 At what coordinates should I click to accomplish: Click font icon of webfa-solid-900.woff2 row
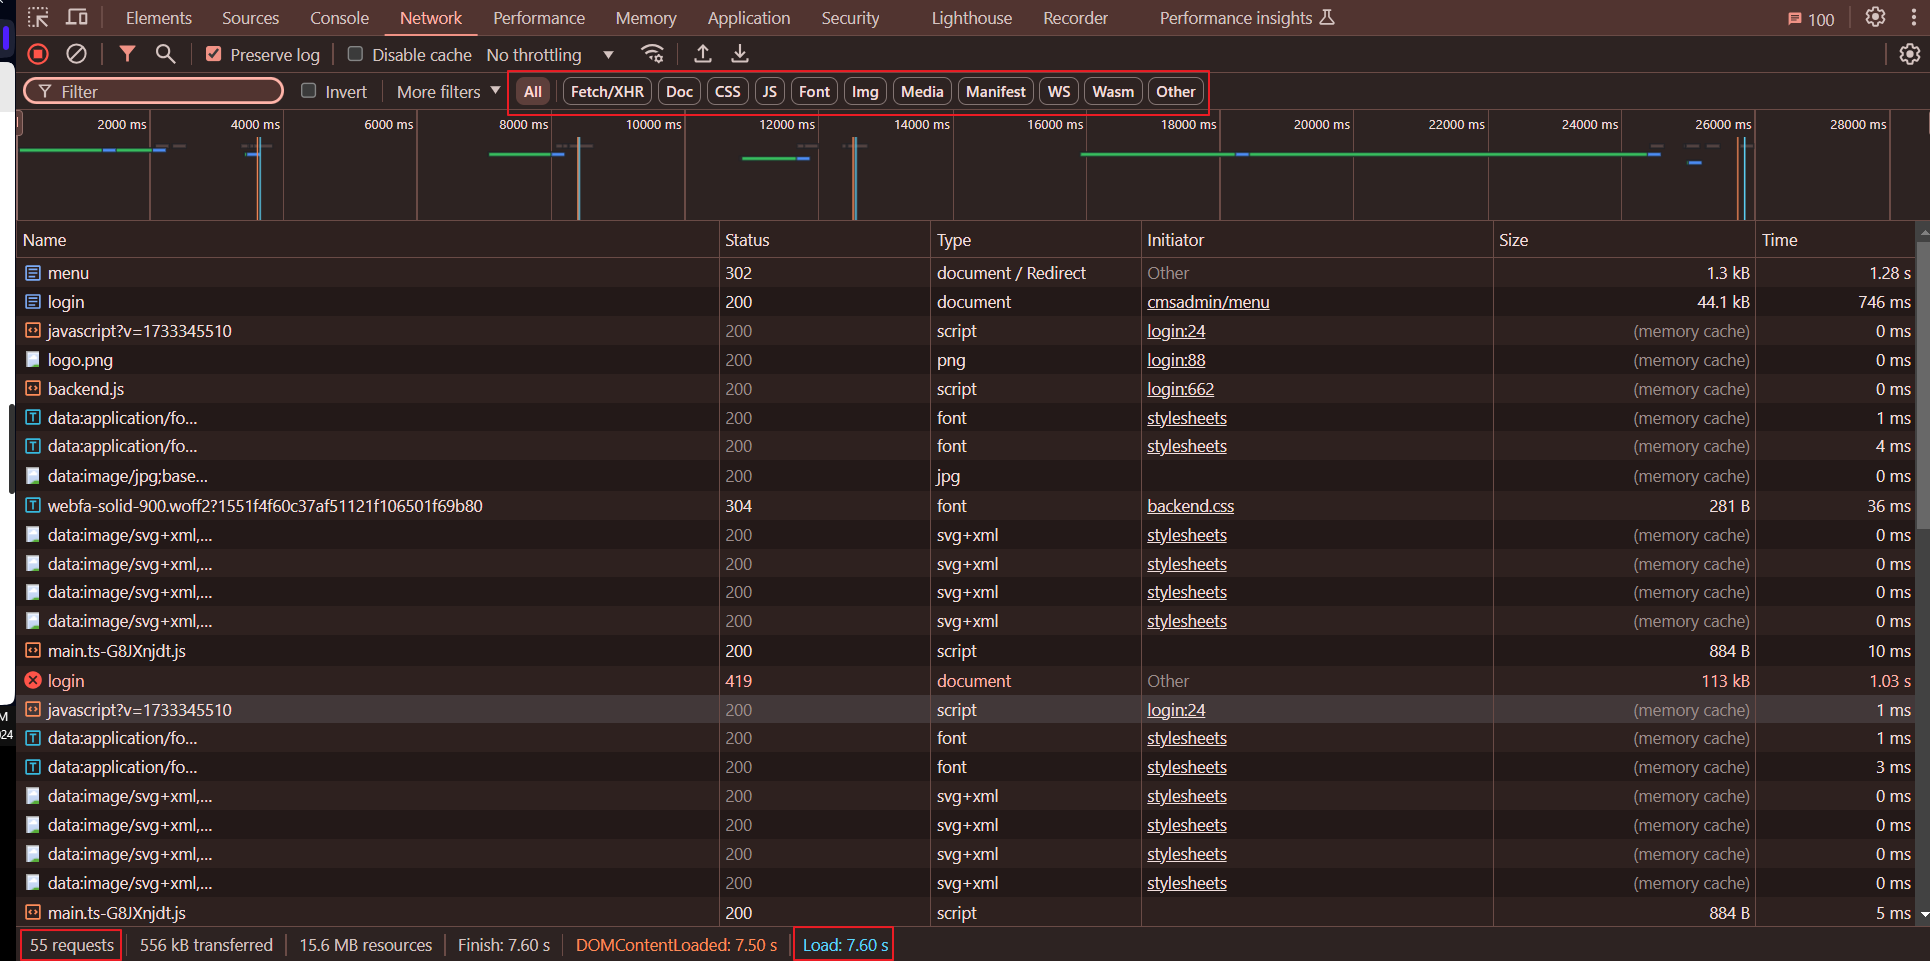33,505
